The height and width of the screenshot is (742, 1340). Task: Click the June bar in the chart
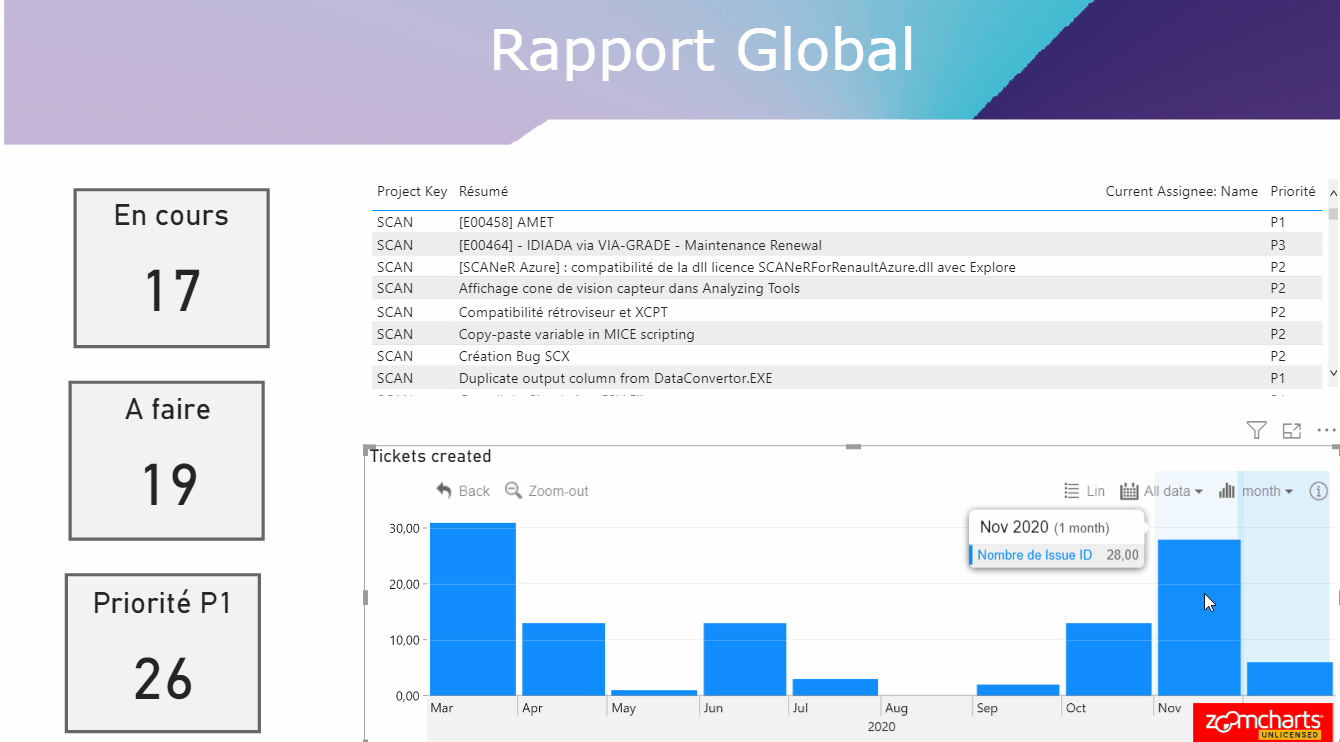[x=745, y=659]
